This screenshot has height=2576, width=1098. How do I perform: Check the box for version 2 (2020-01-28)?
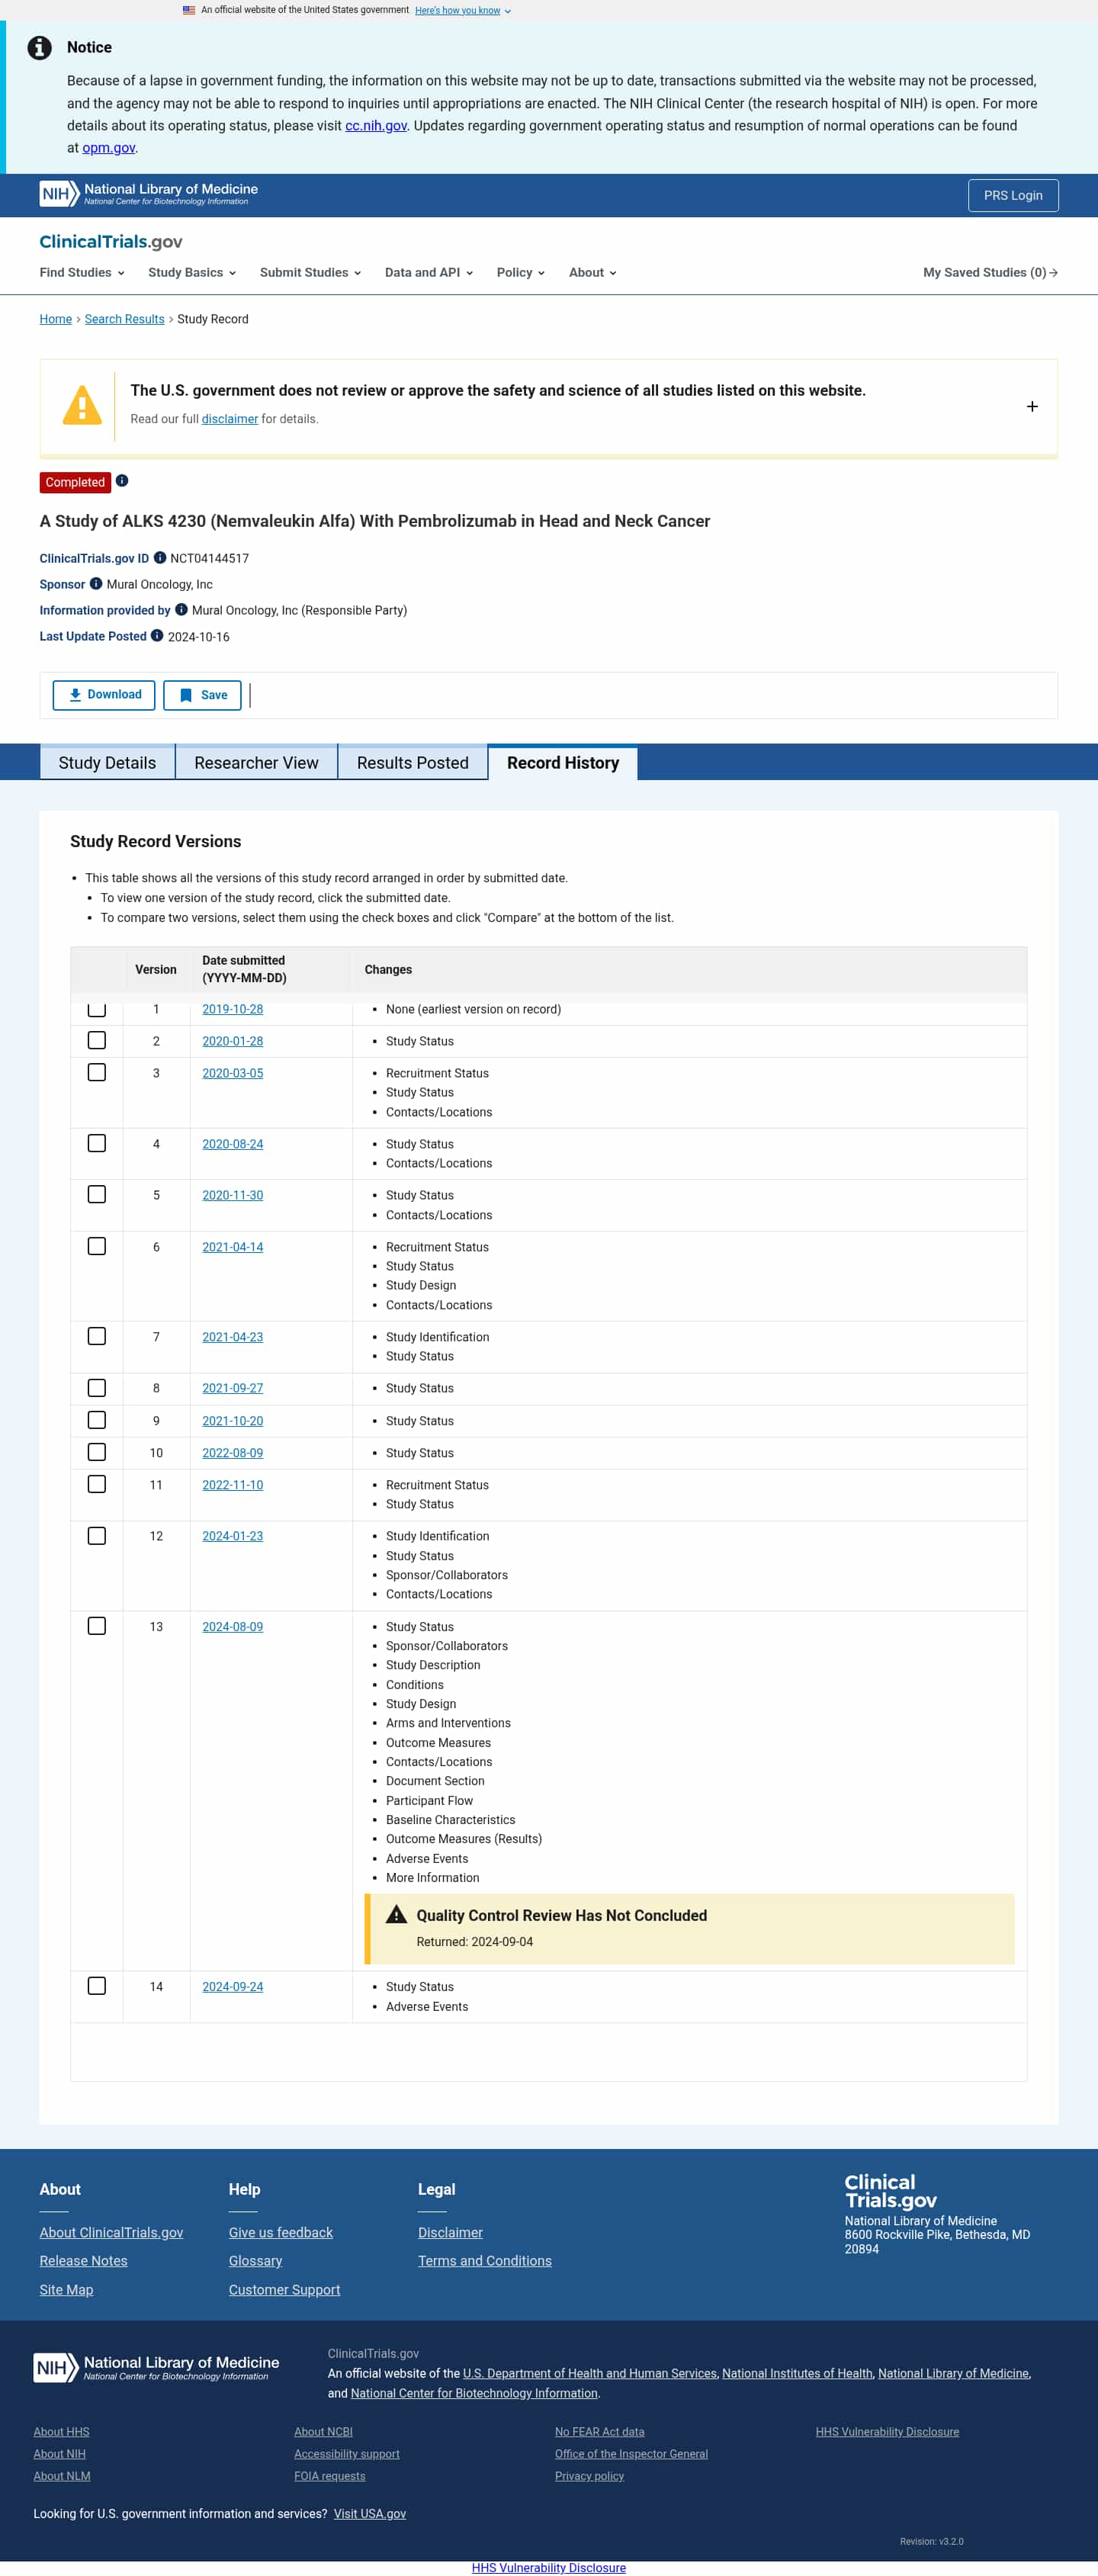coord(97,1041)
